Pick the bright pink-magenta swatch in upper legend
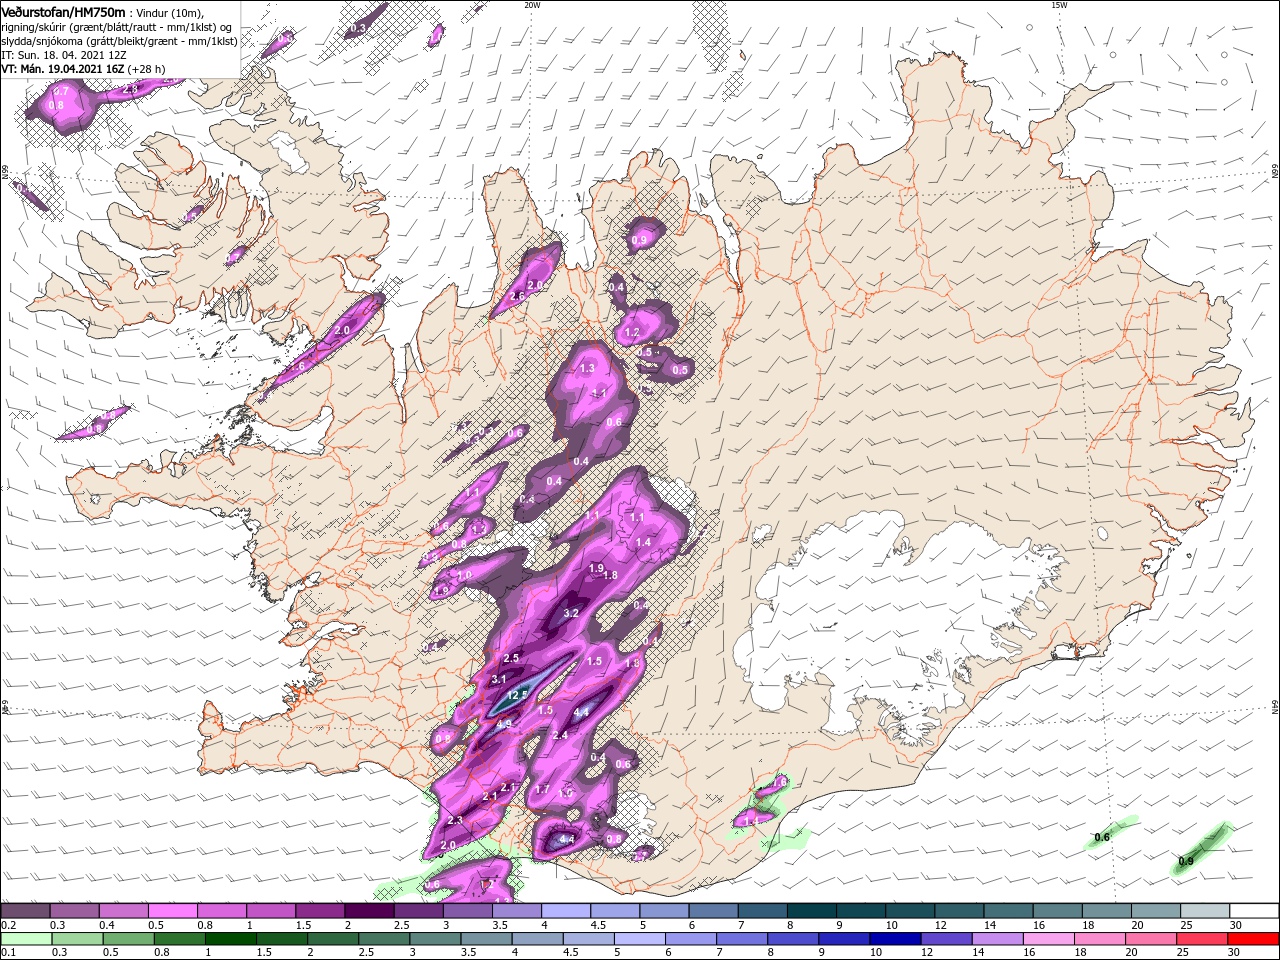 [172, 911]
